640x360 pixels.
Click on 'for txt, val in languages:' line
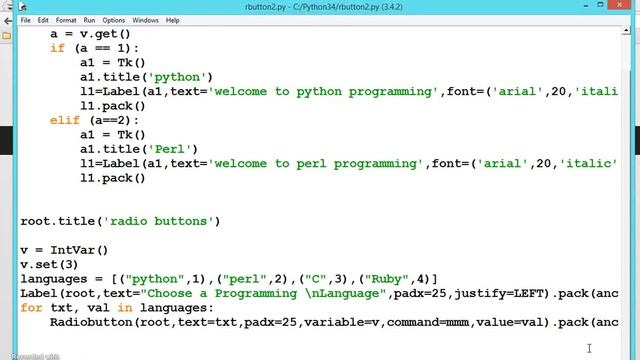[x=117, y=308]
